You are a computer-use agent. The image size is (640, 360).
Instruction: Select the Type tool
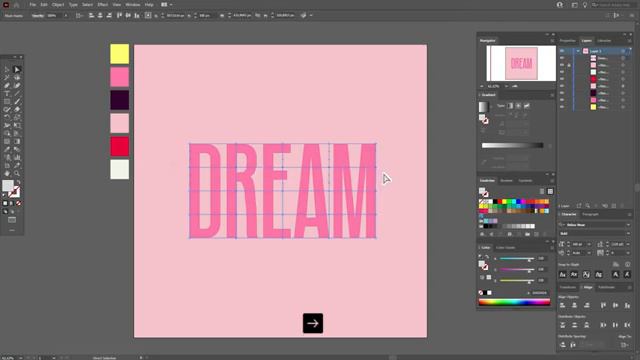(x=7, y=94)
